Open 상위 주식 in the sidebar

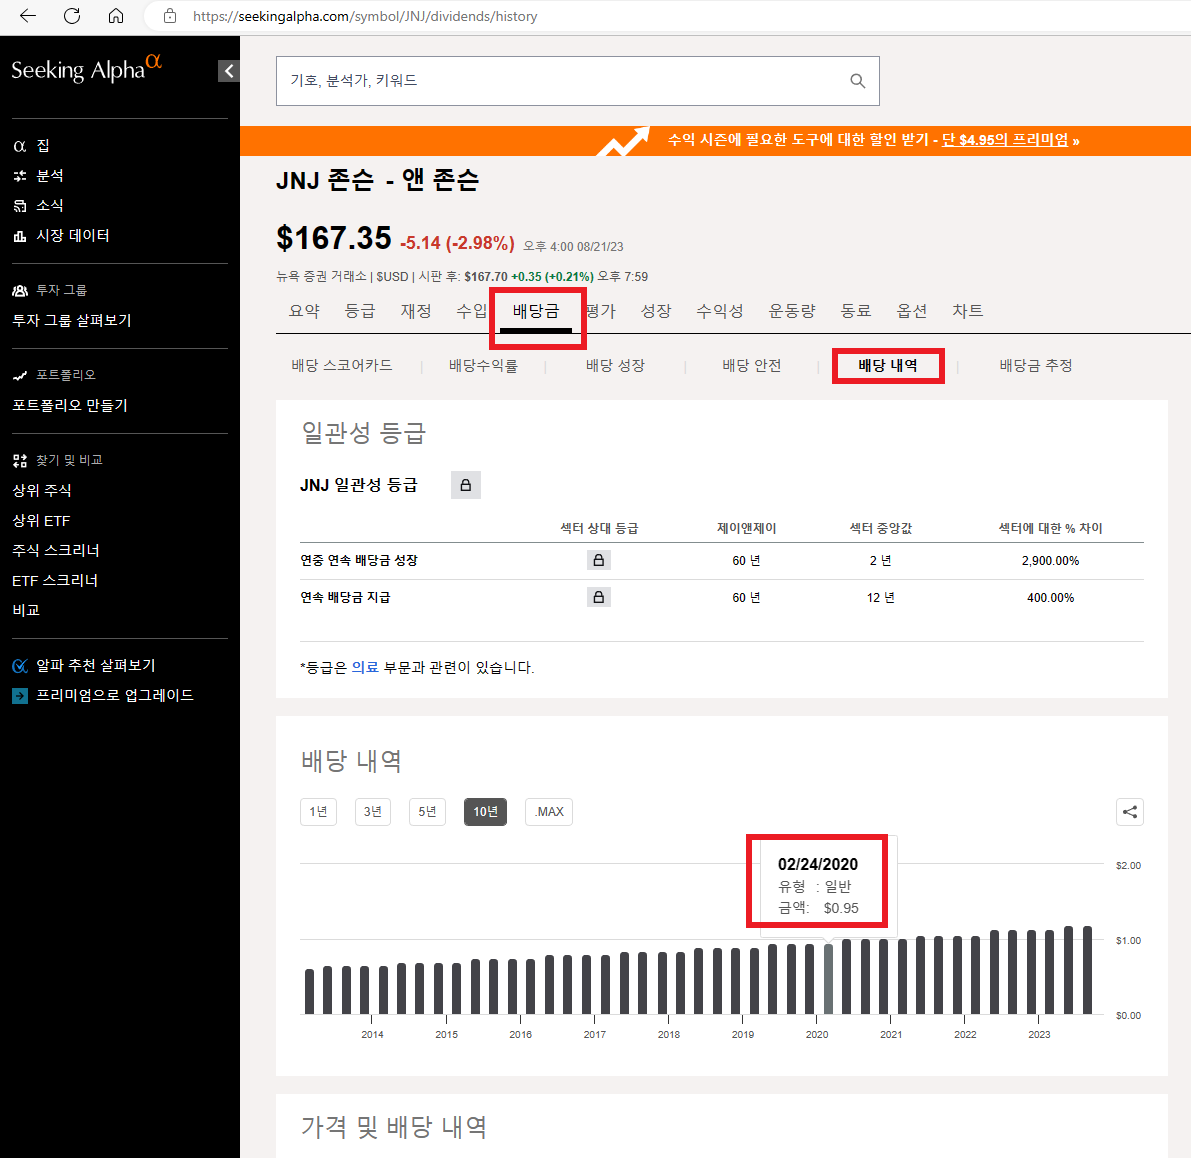pyautogui.click(x=42, y=491)
